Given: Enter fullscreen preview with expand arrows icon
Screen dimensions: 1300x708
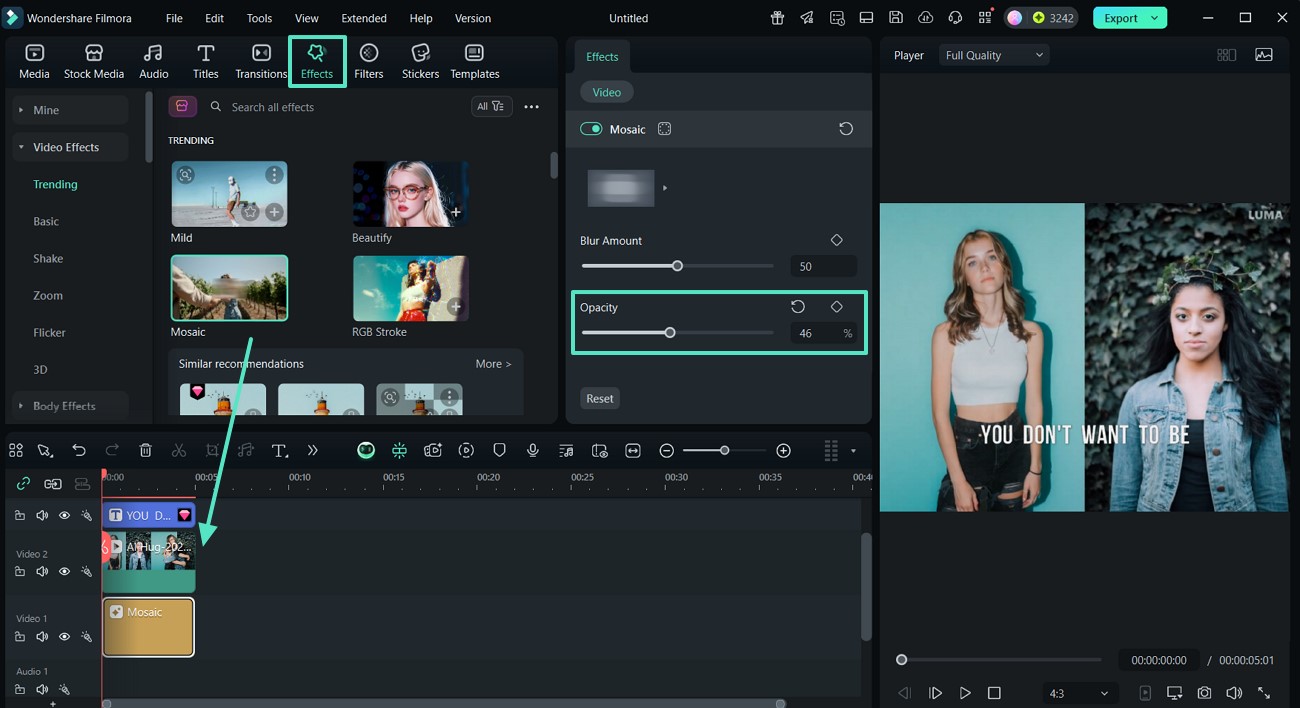Looking at the screenshot, I should (x=1264, y=693).
